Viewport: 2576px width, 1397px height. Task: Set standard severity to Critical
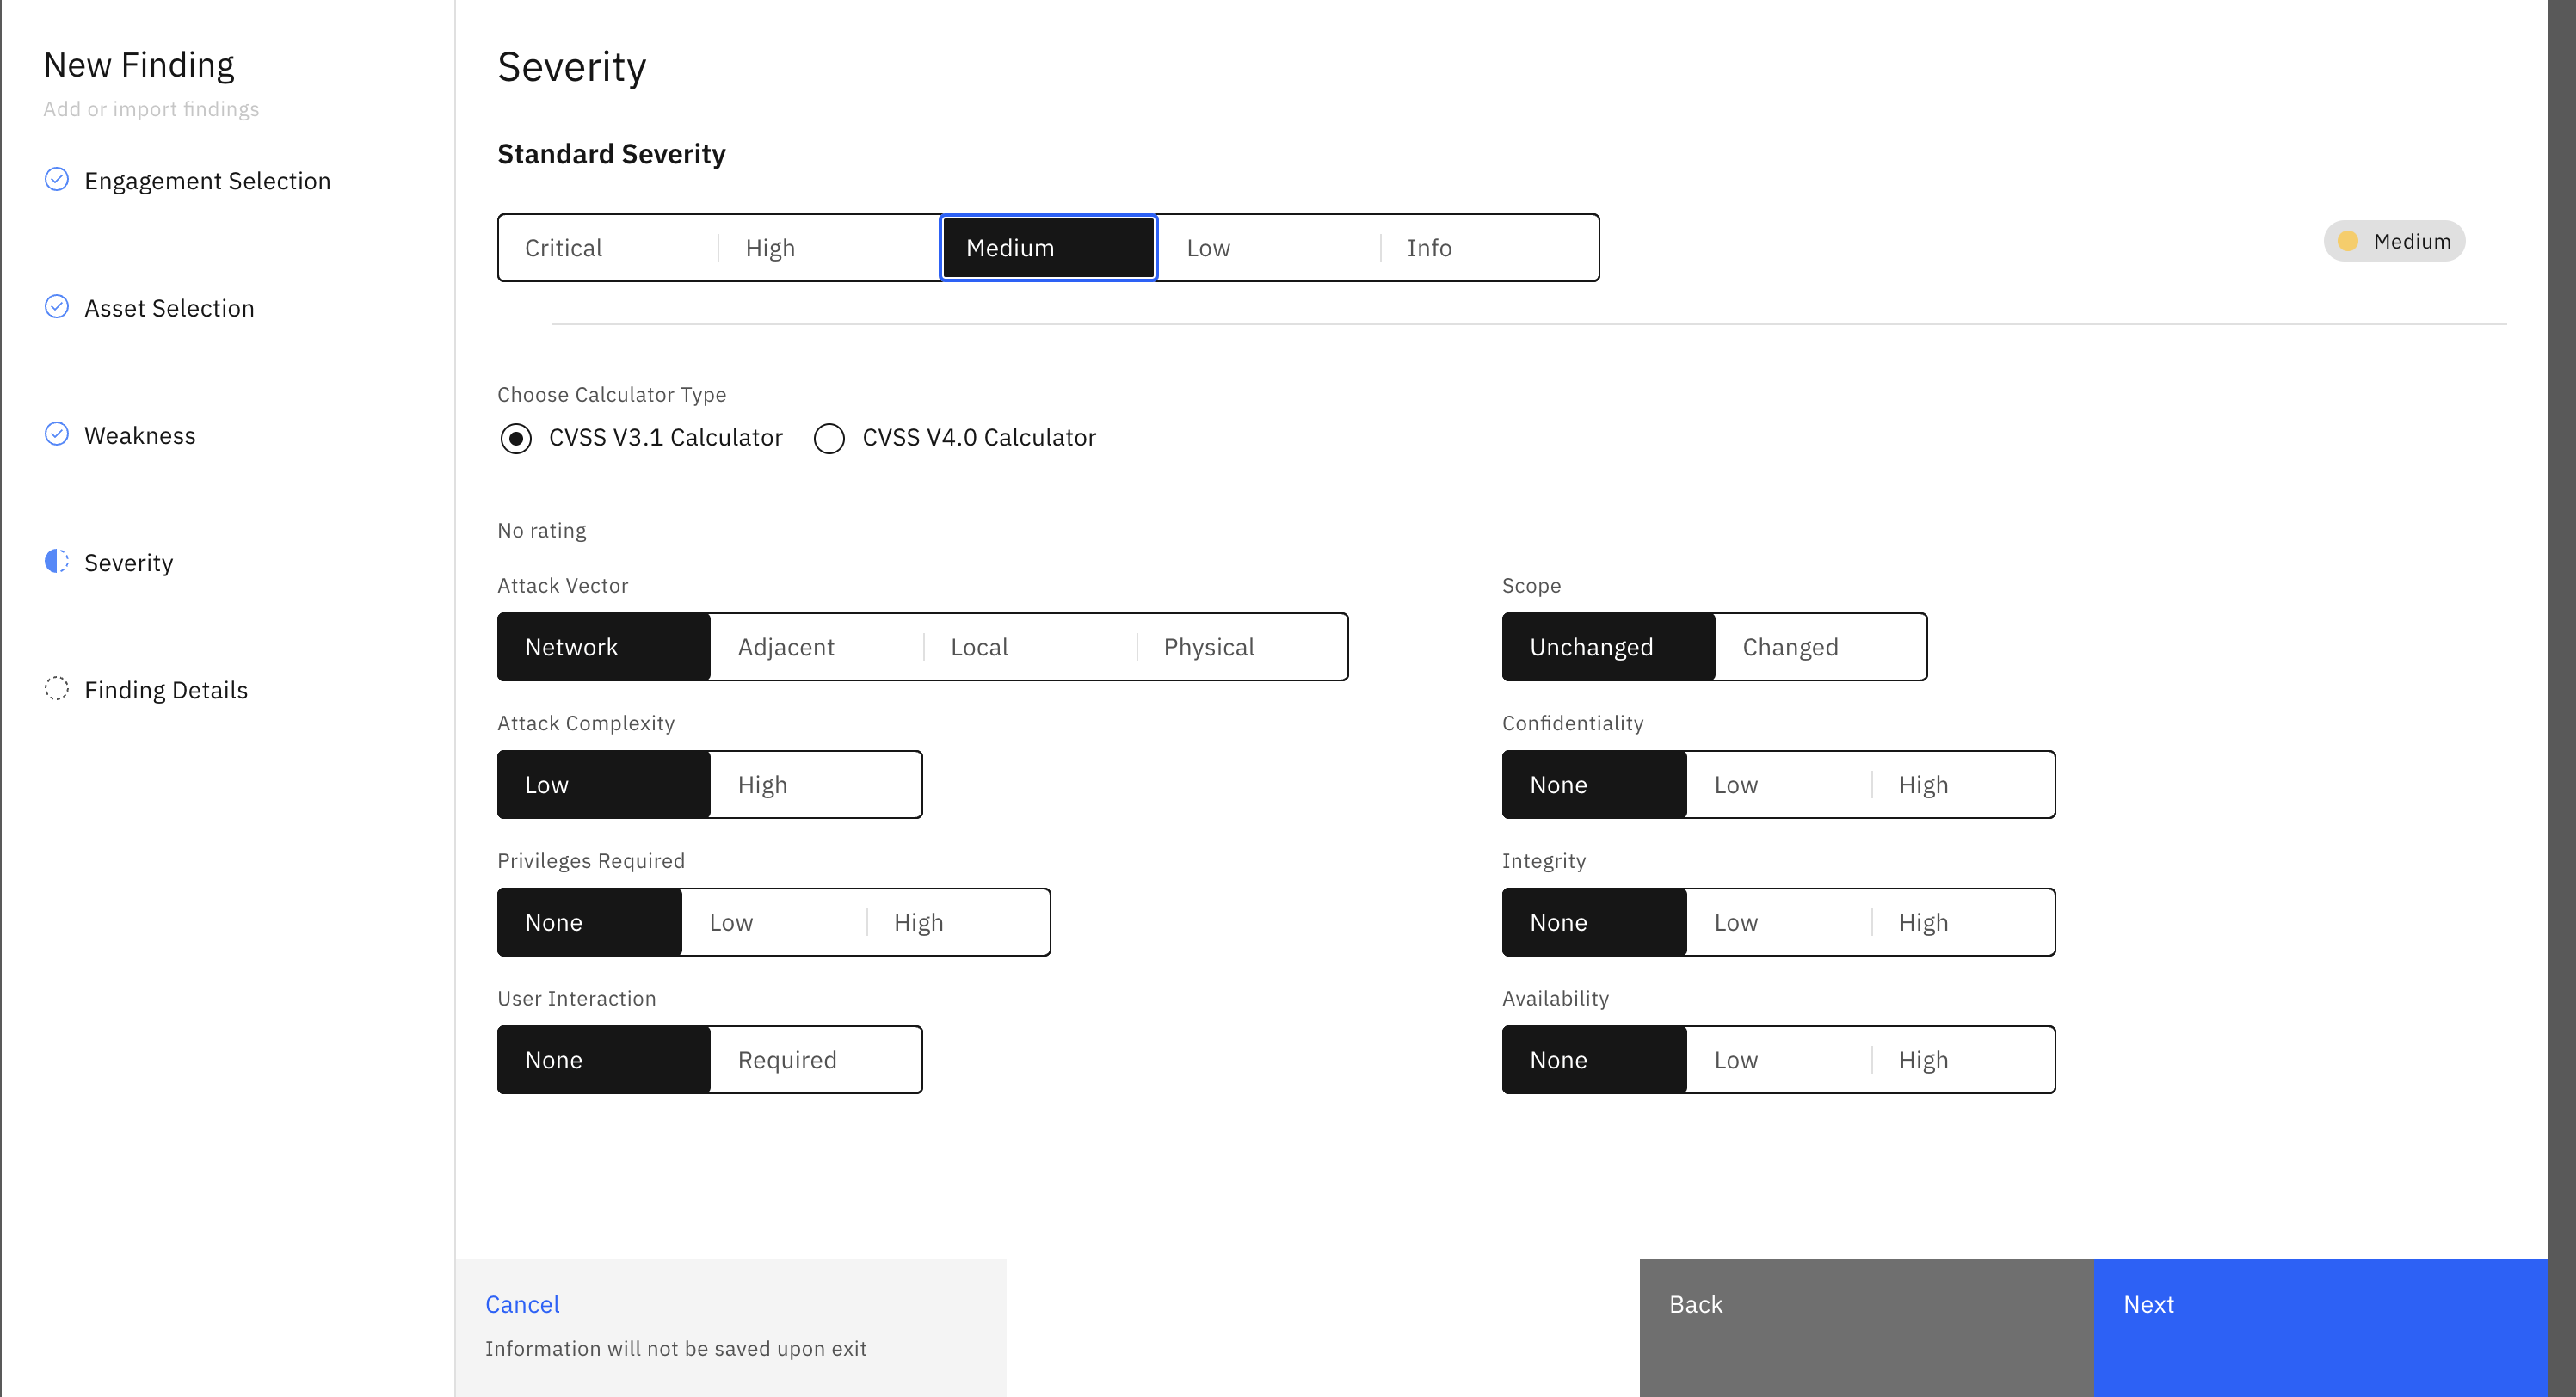(608, 248)
